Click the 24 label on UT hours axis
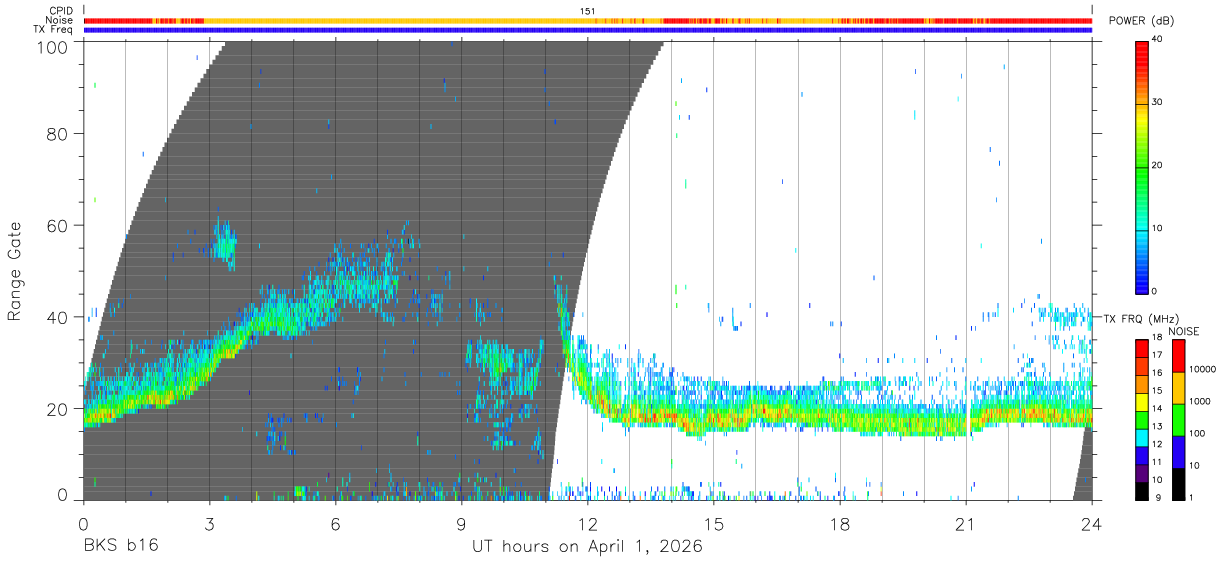Image resolution: width=1228 pixels, height=567 pixels. point(1092,523)
